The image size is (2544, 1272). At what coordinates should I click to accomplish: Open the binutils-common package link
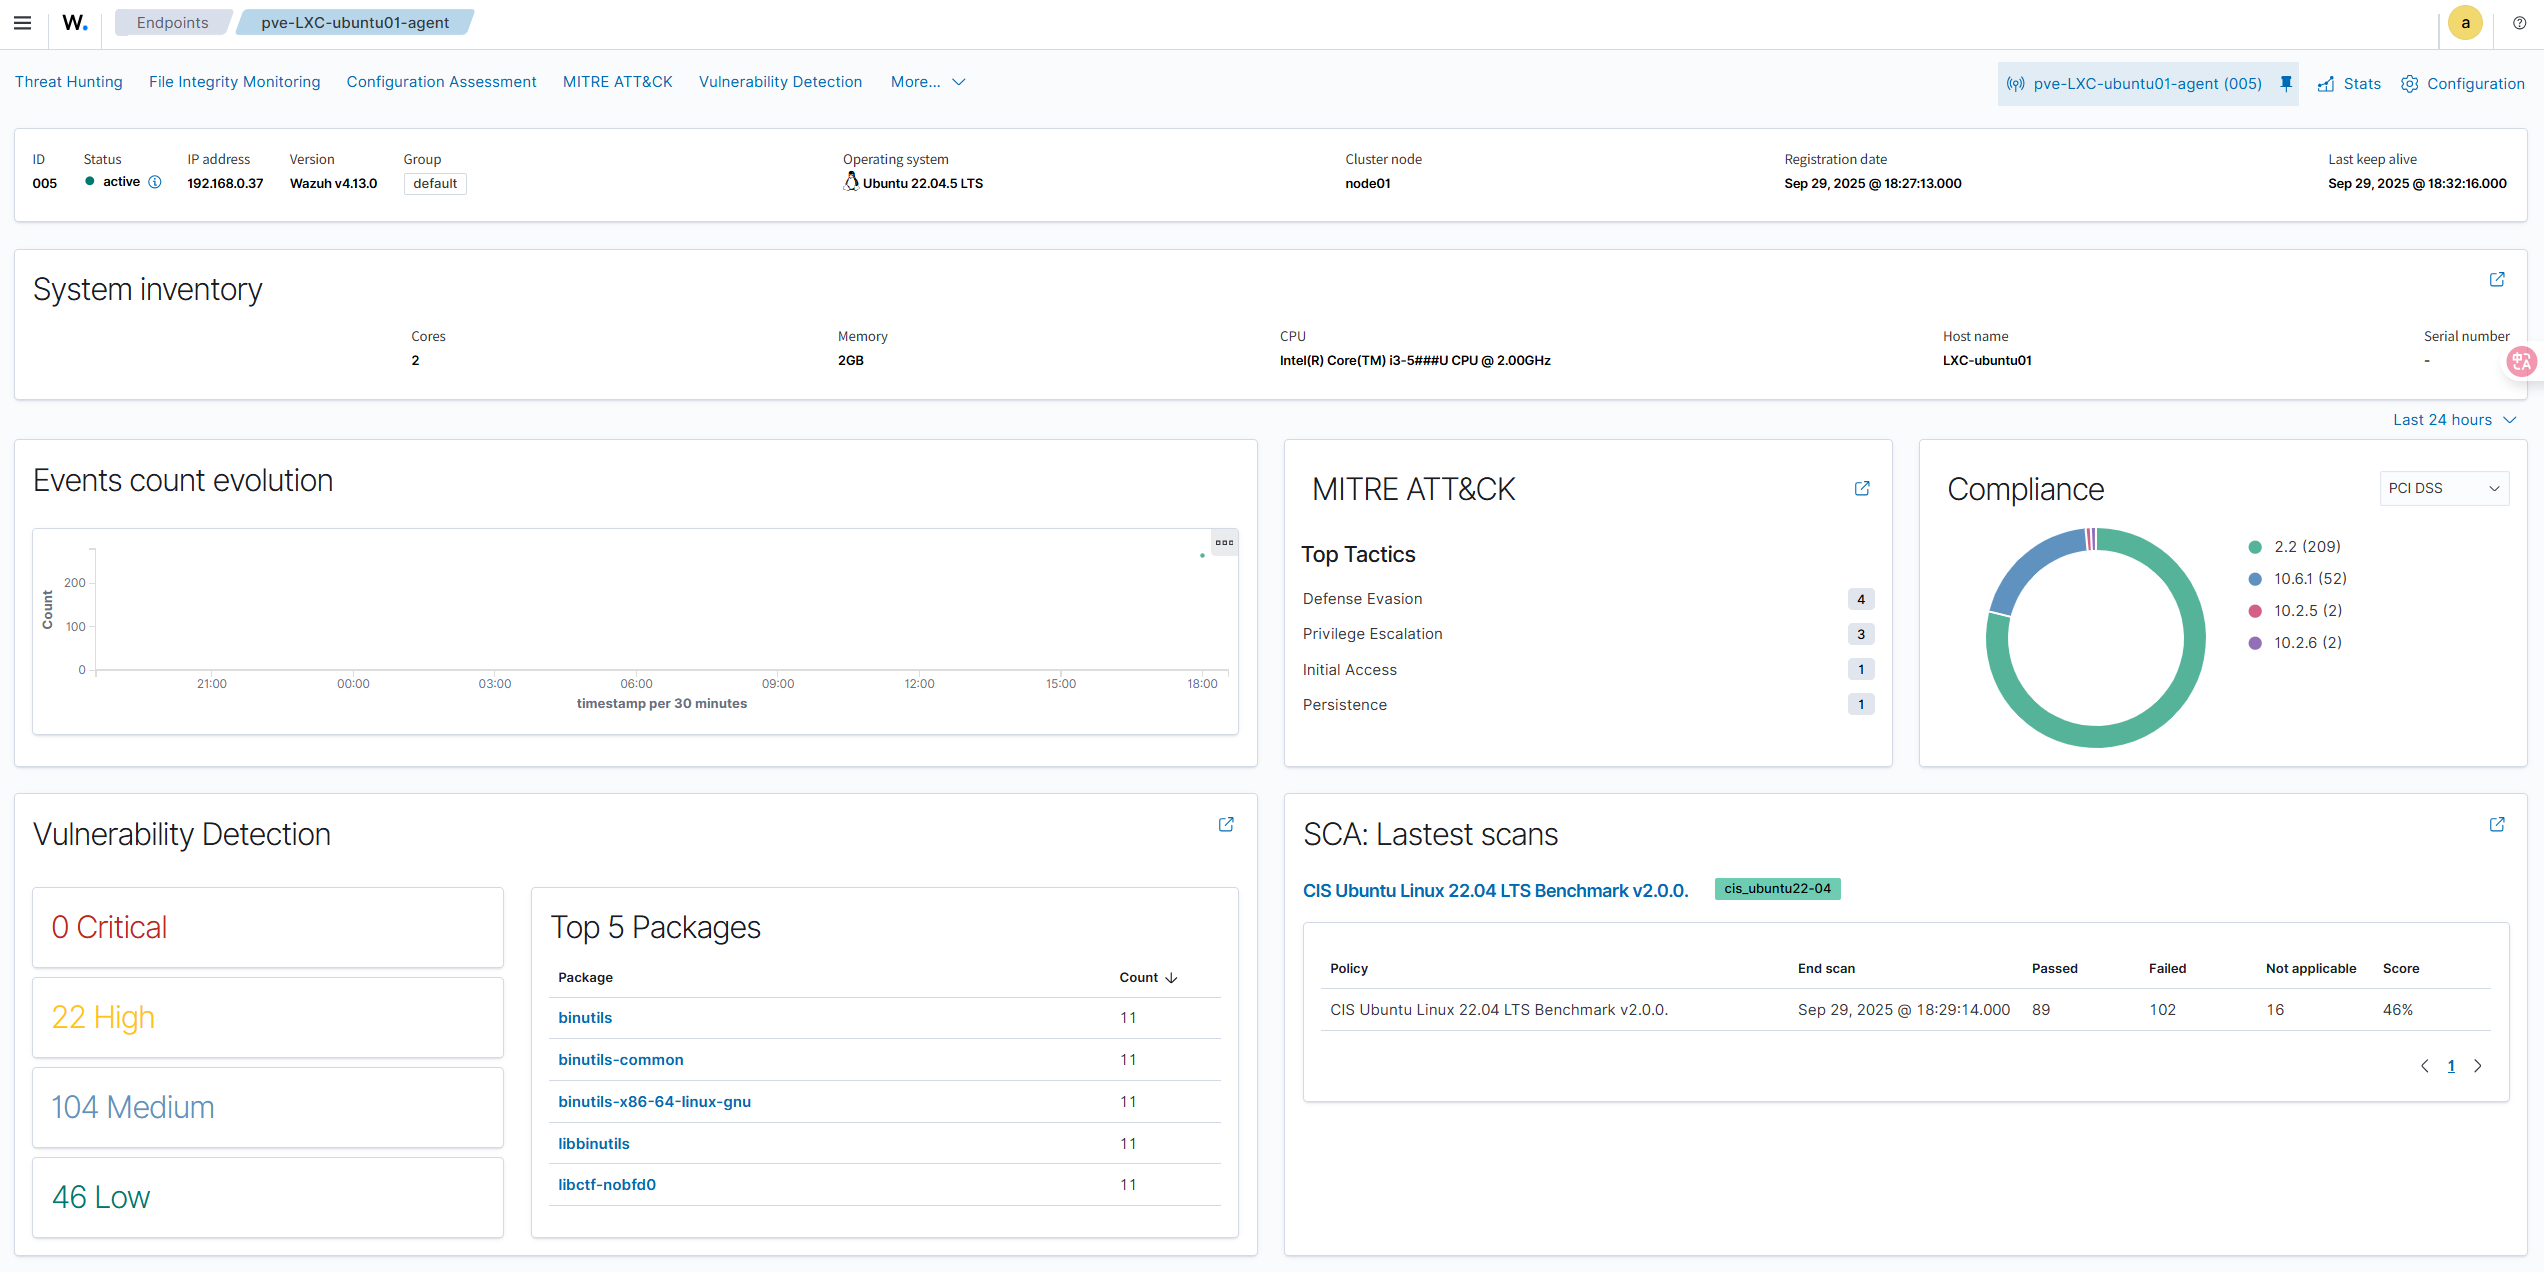620,1059
